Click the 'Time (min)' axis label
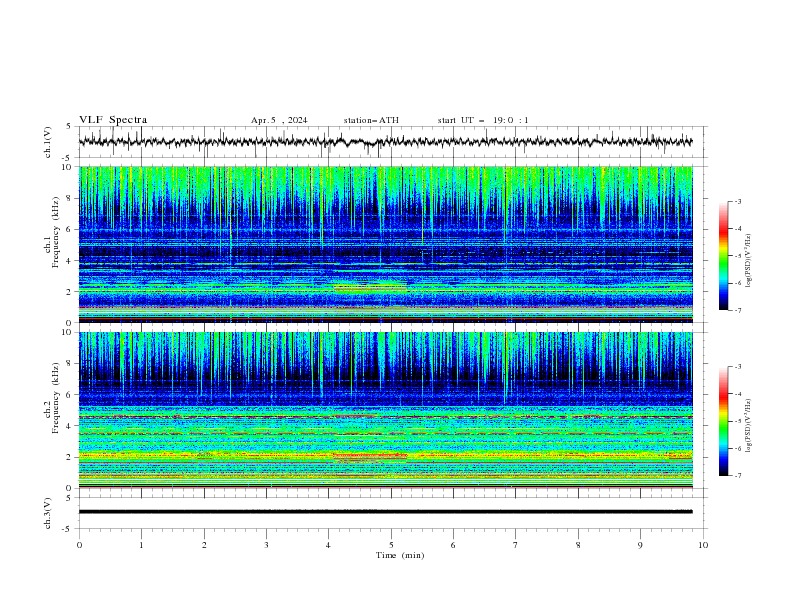 coord(400,555)
